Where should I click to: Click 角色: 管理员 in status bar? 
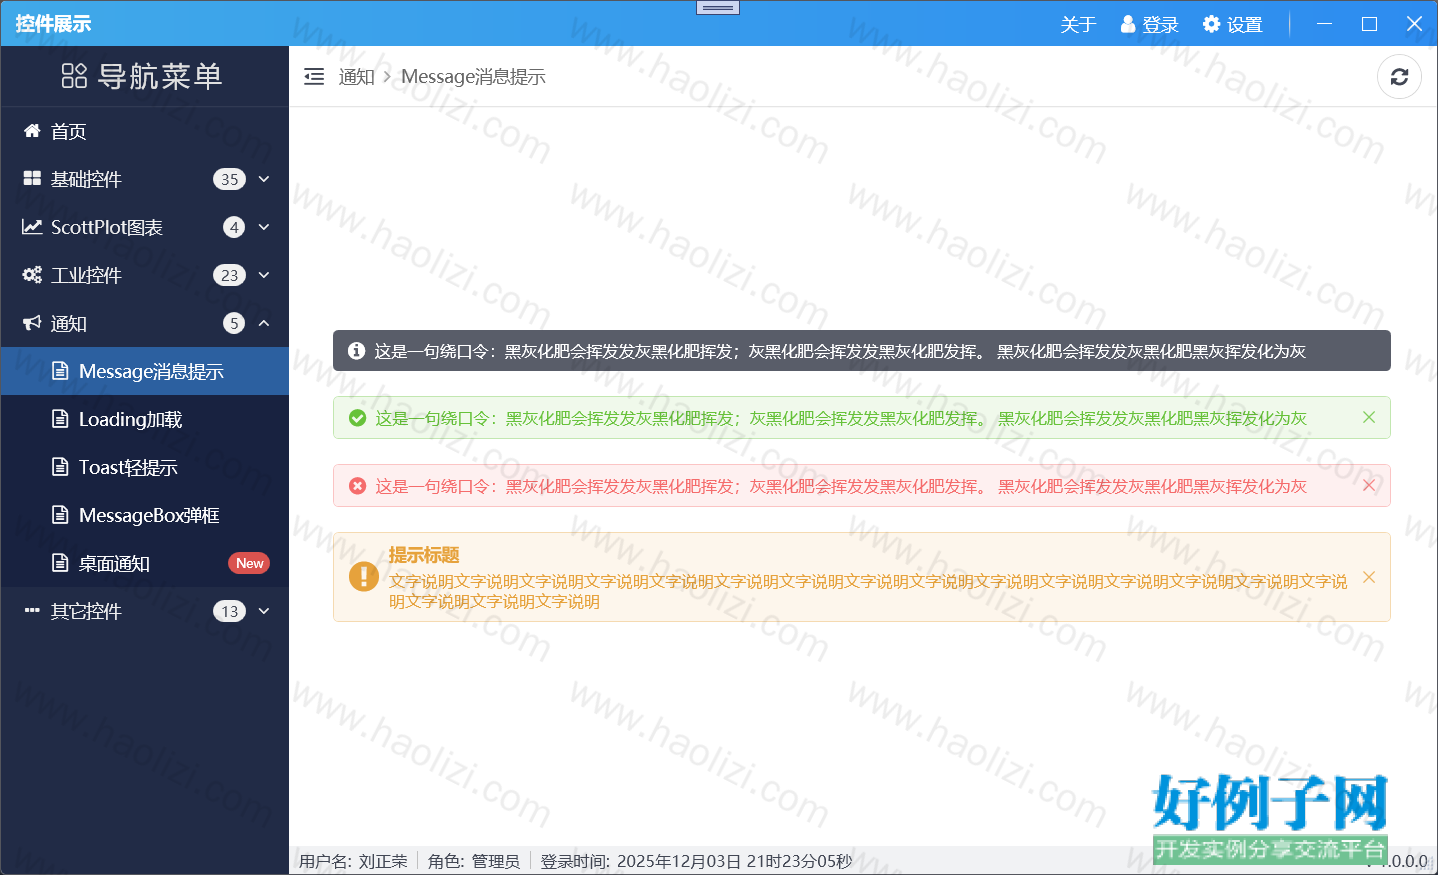tap(474, 861)
